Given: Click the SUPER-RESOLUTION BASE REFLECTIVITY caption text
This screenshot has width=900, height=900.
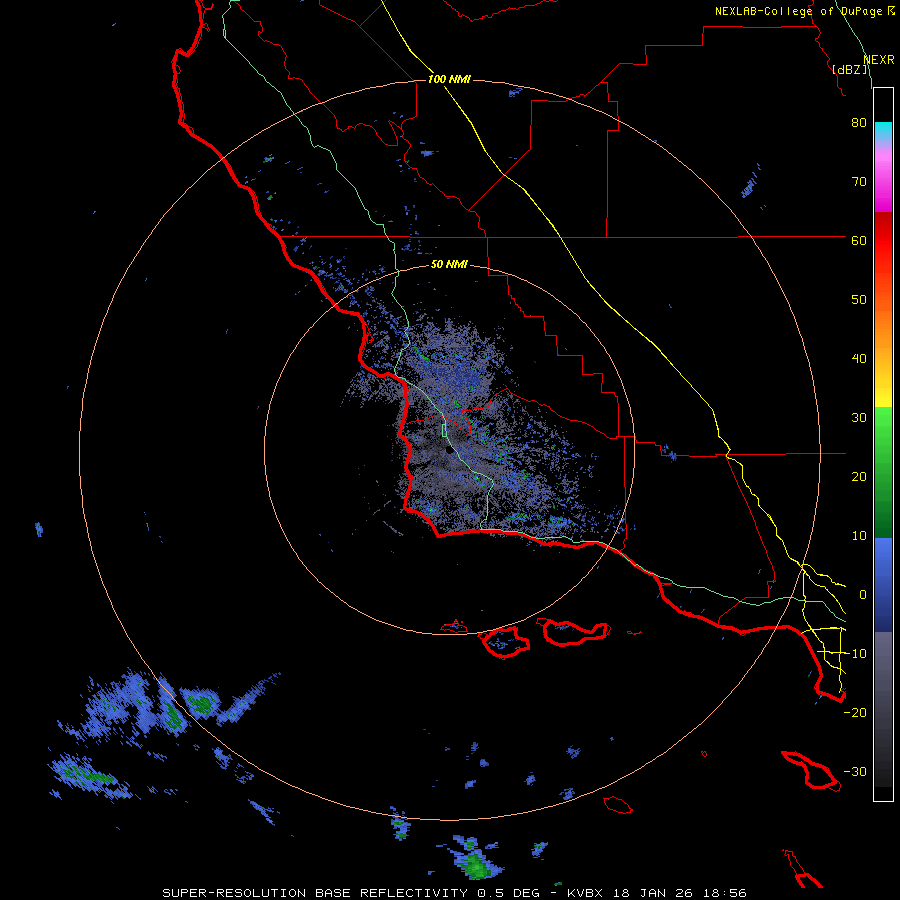Looking at the screenshot, I should [x=313, y=893].
